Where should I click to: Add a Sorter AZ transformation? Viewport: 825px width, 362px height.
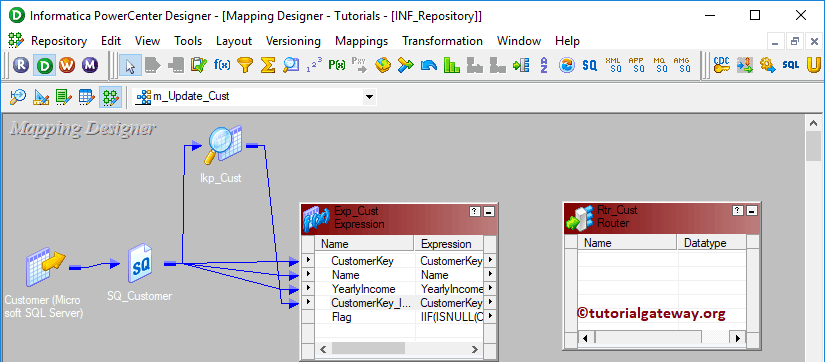(544, 65)
